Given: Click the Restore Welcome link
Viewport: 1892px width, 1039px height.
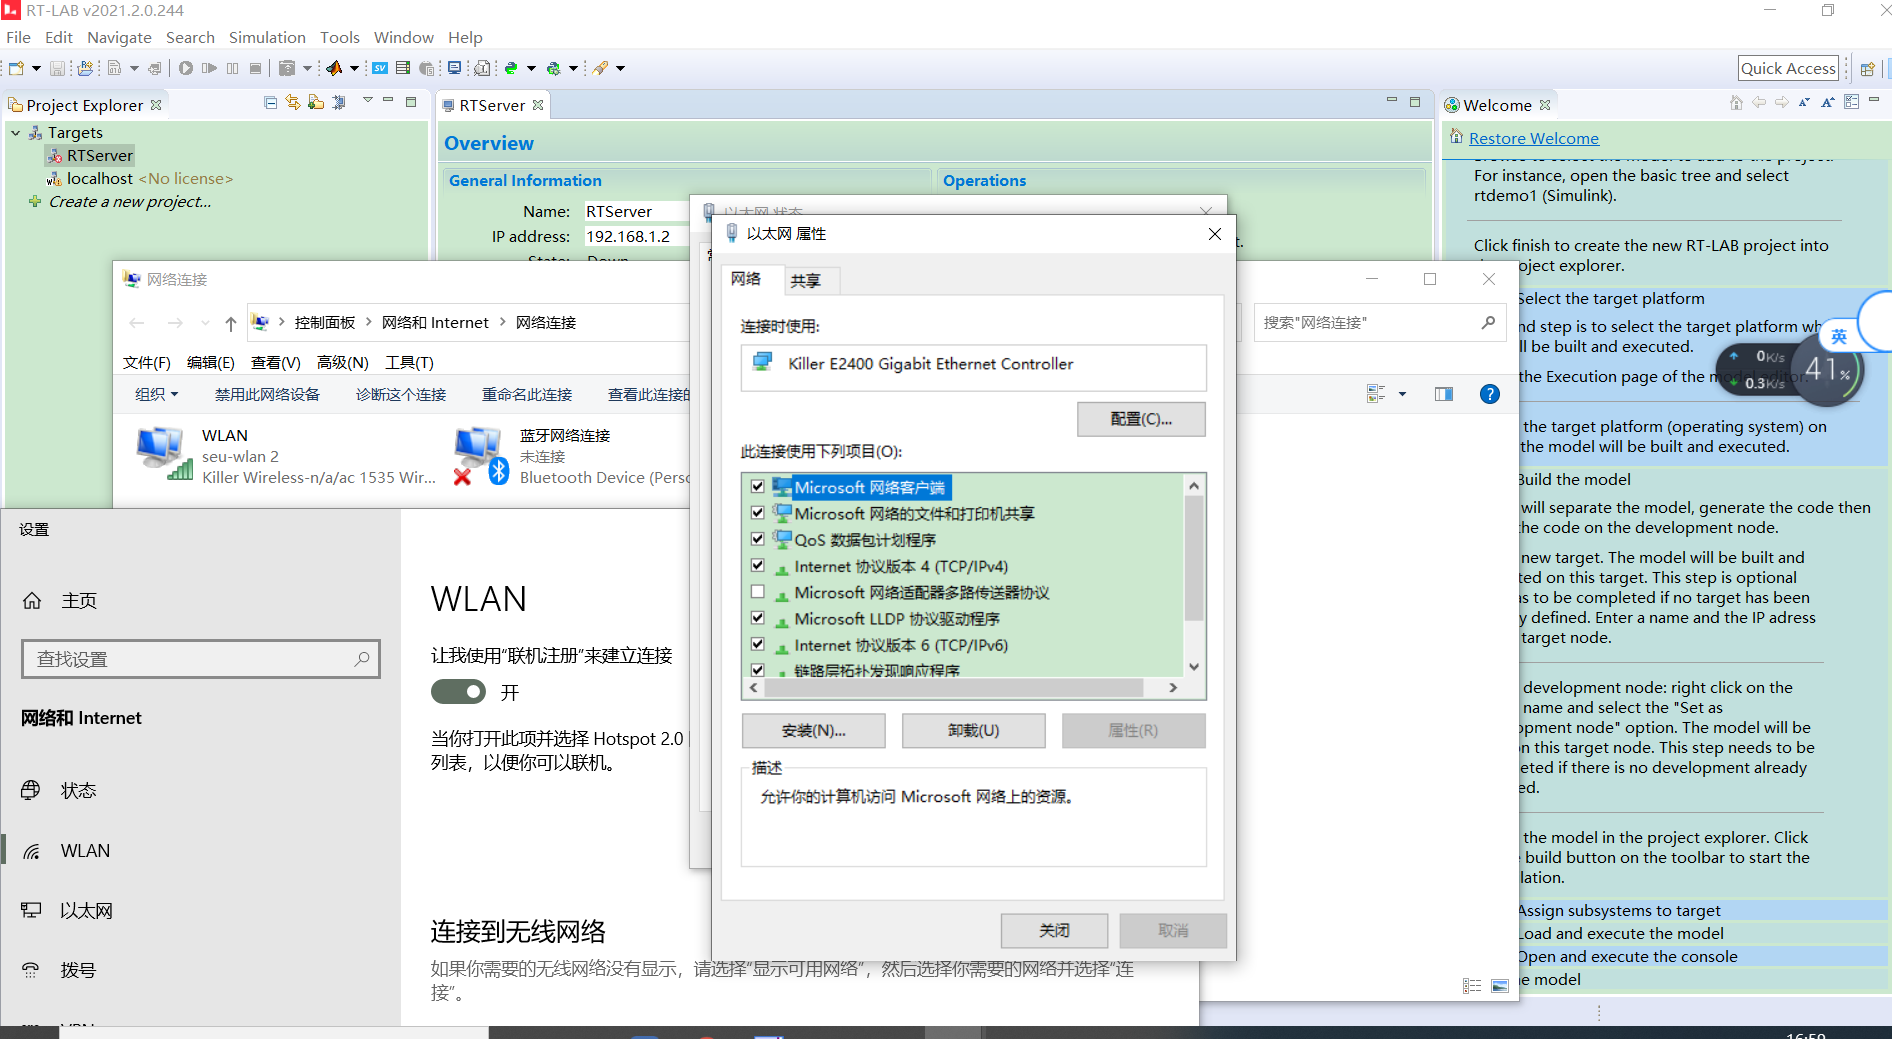Looking at the screenshot, I should [1534, 137].
